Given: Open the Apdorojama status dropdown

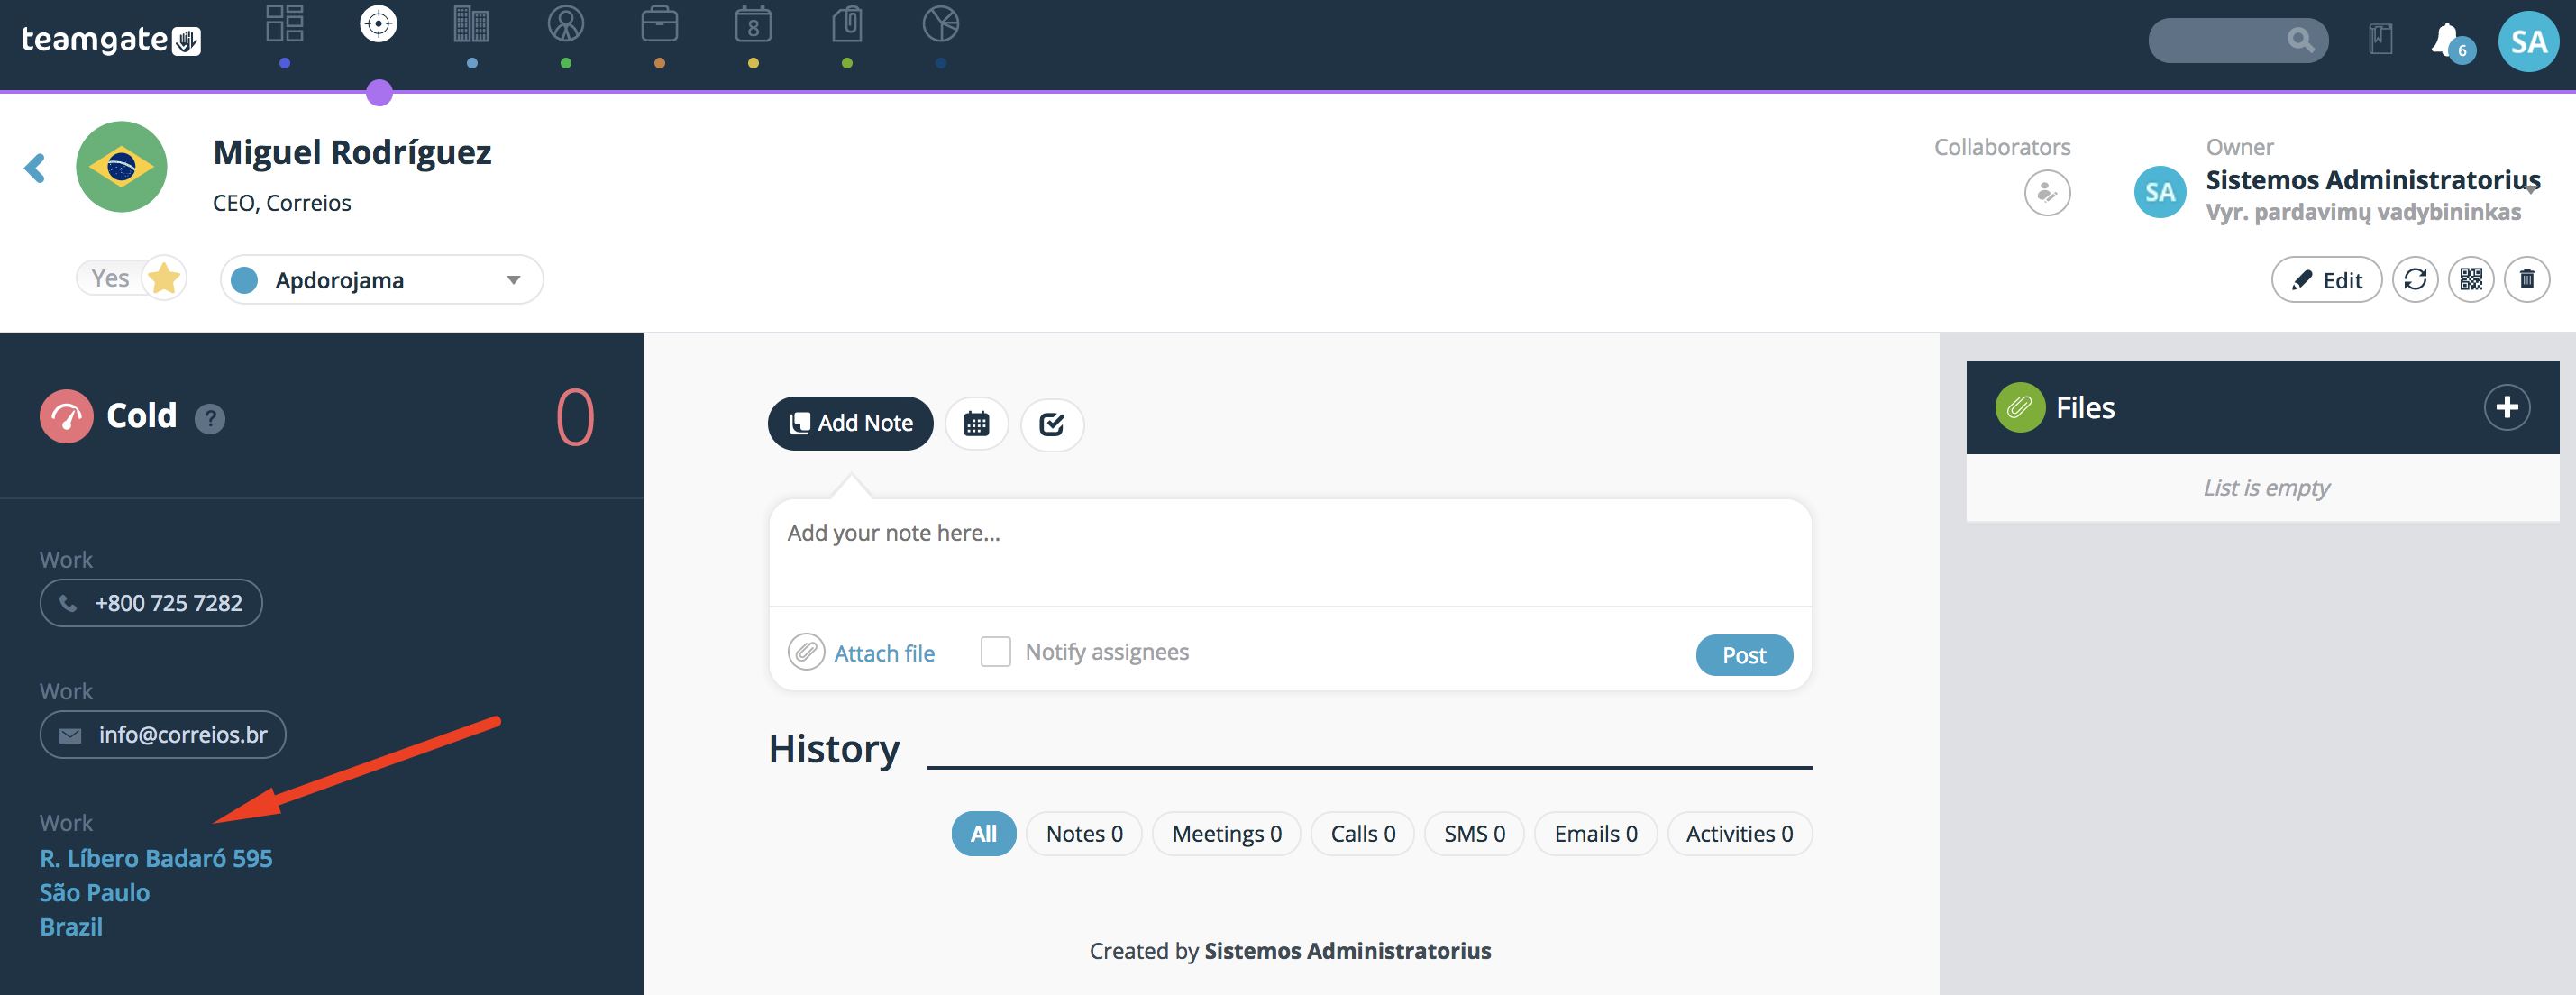Looking at the screenshot, I should (x=381, y=280).
